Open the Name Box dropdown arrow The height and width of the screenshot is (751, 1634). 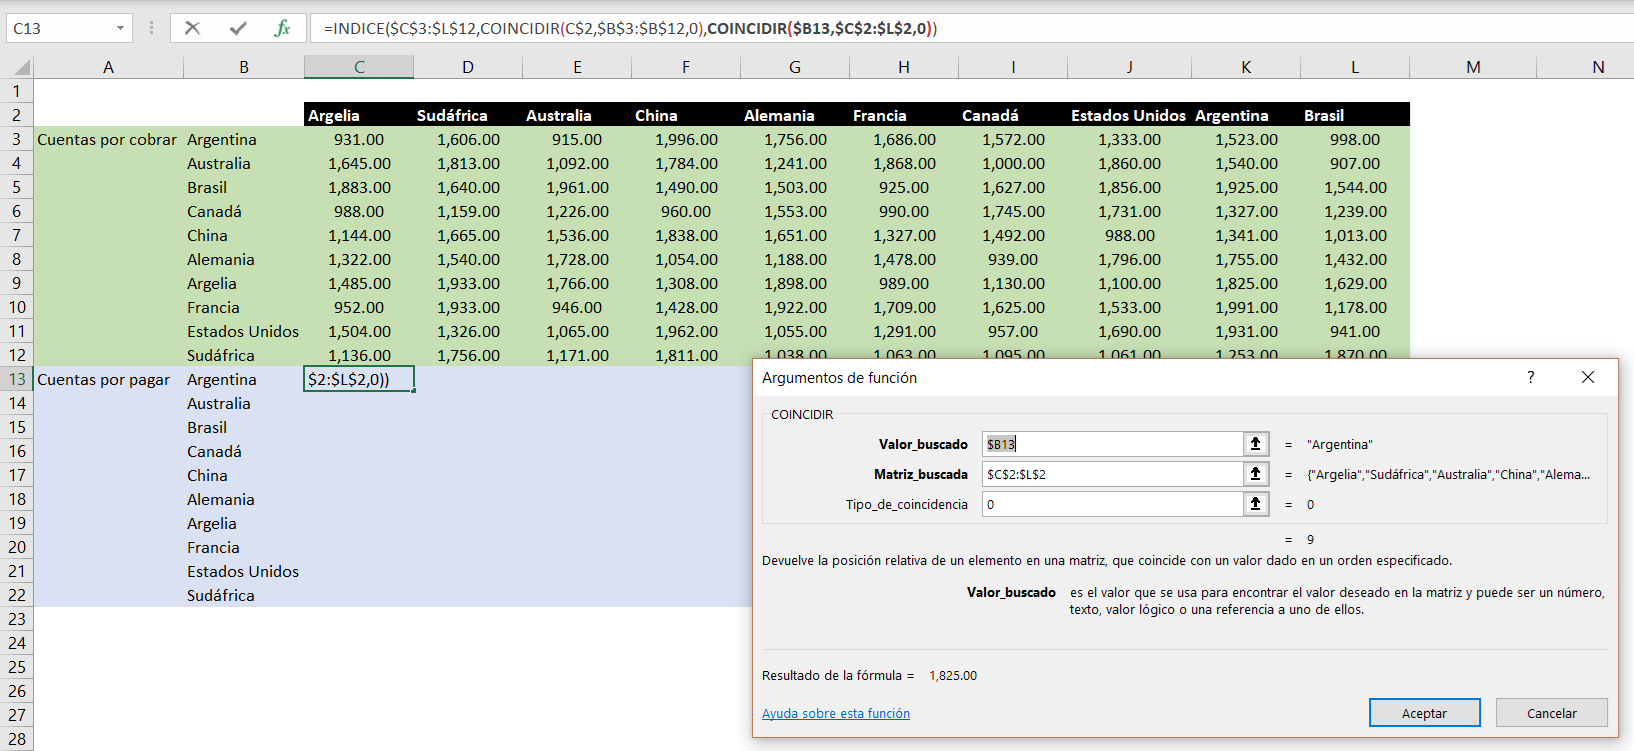(x=120, y=28)
